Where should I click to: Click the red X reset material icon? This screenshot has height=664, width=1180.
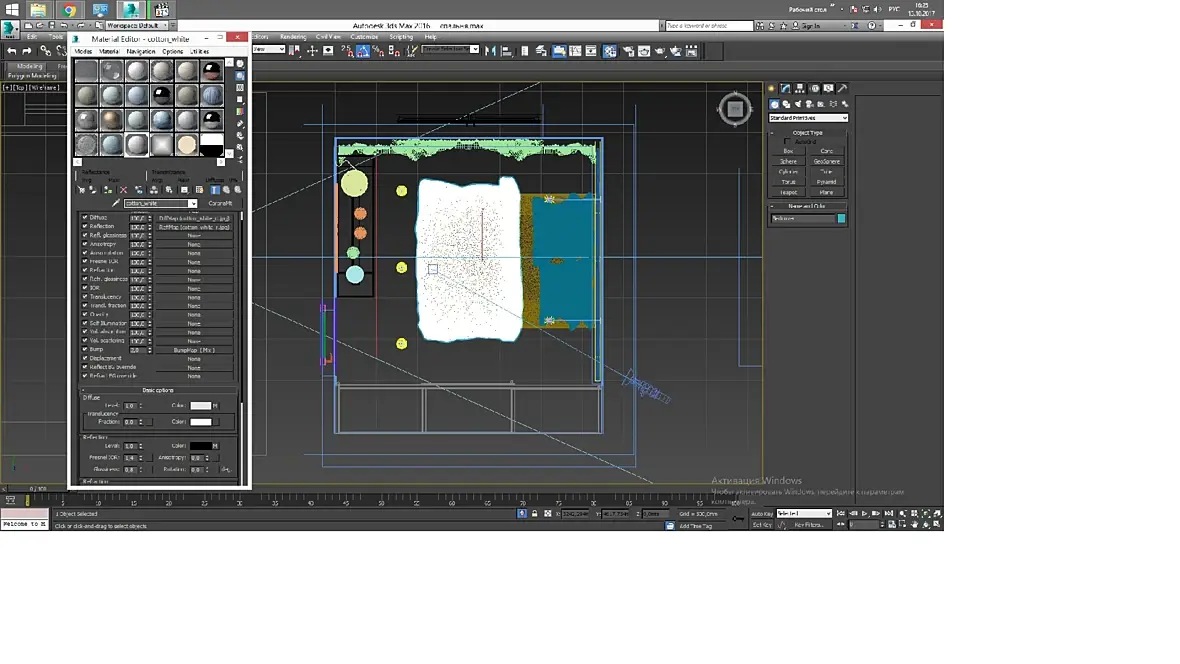124,189
